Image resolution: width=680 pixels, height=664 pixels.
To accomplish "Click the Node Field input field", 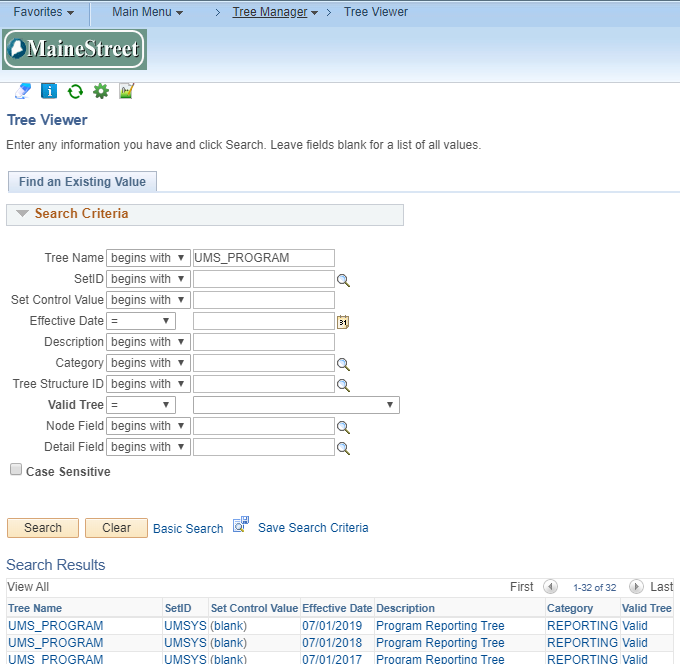I will (264, 426).
